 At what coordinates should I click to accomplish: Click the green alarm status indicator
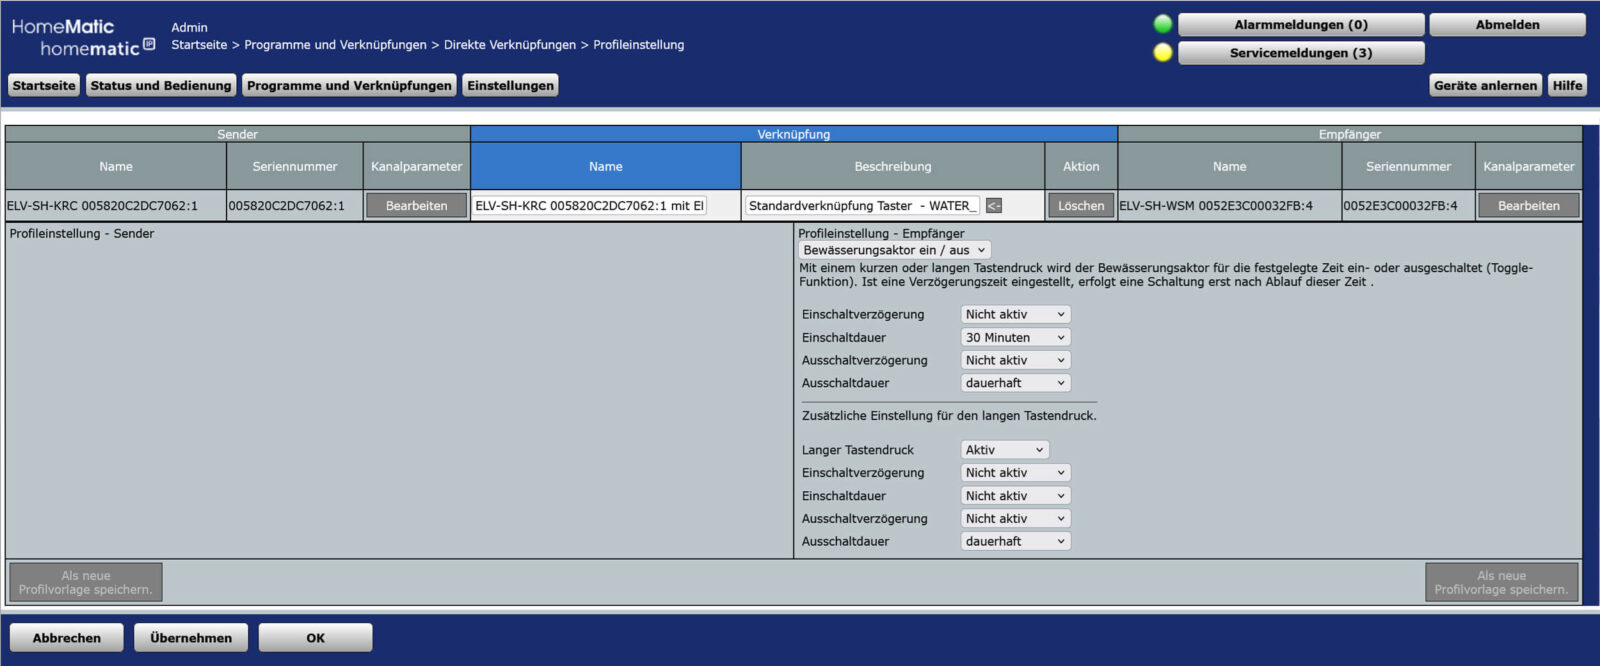click(1162, 24)
